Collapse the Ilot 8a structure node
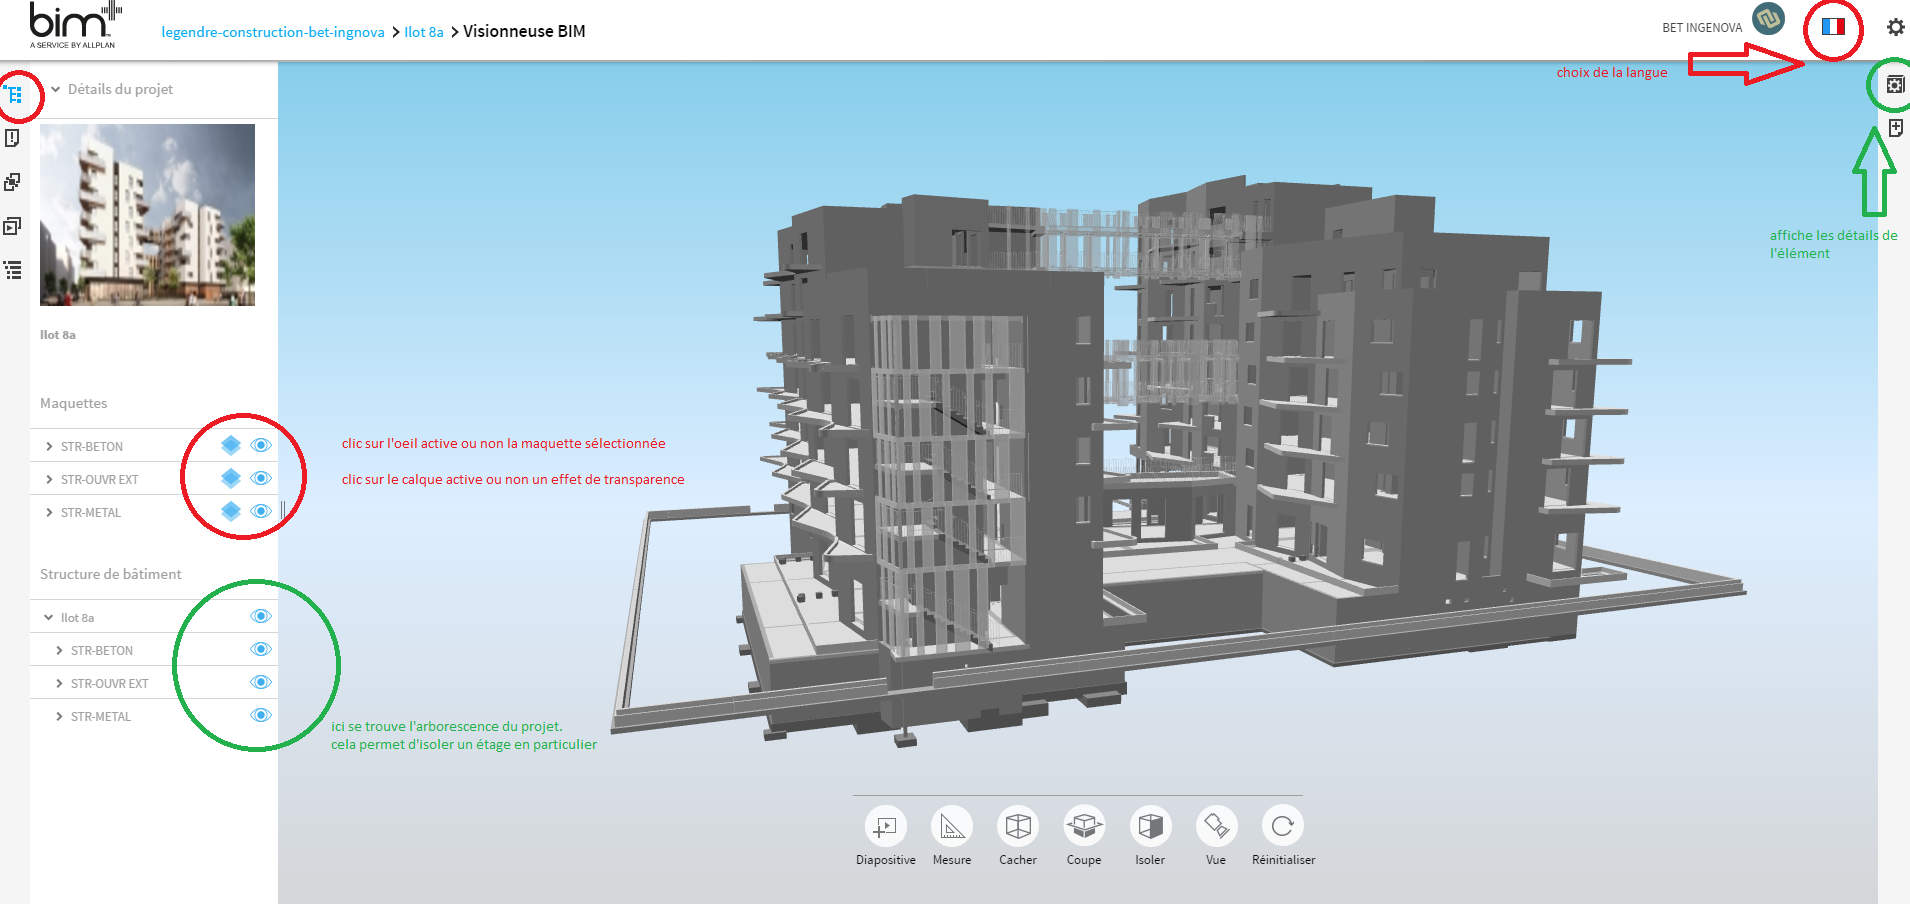The image size is (1910, 904). click(49, 618)
